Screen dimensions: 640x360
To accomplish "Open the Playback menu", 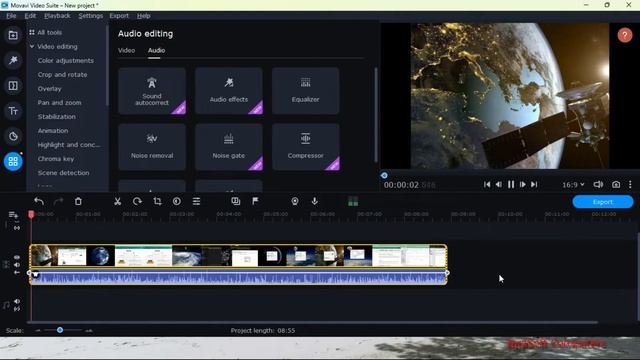I will [57, 16].
